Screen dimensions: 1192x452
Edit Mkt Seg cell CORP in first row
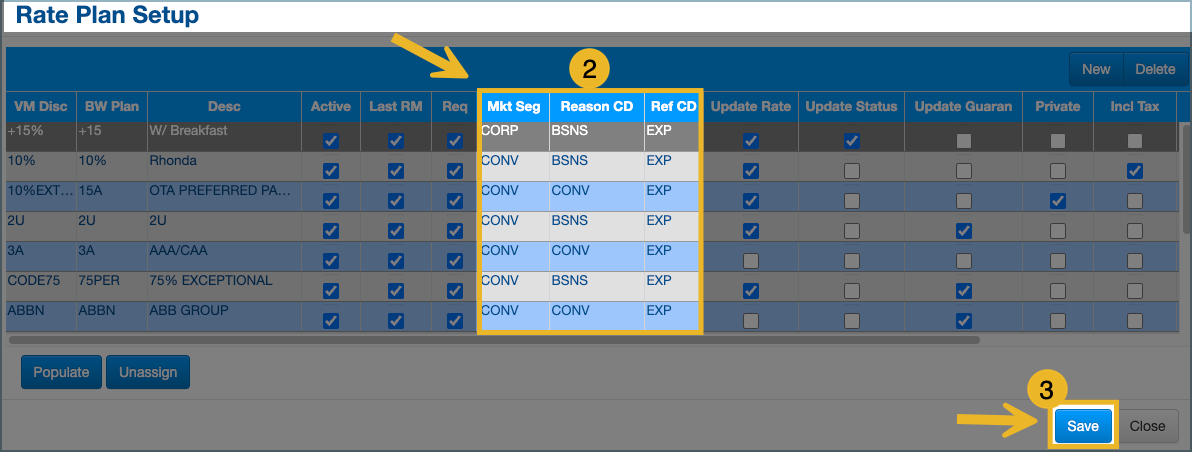click(x=513, y=130)
